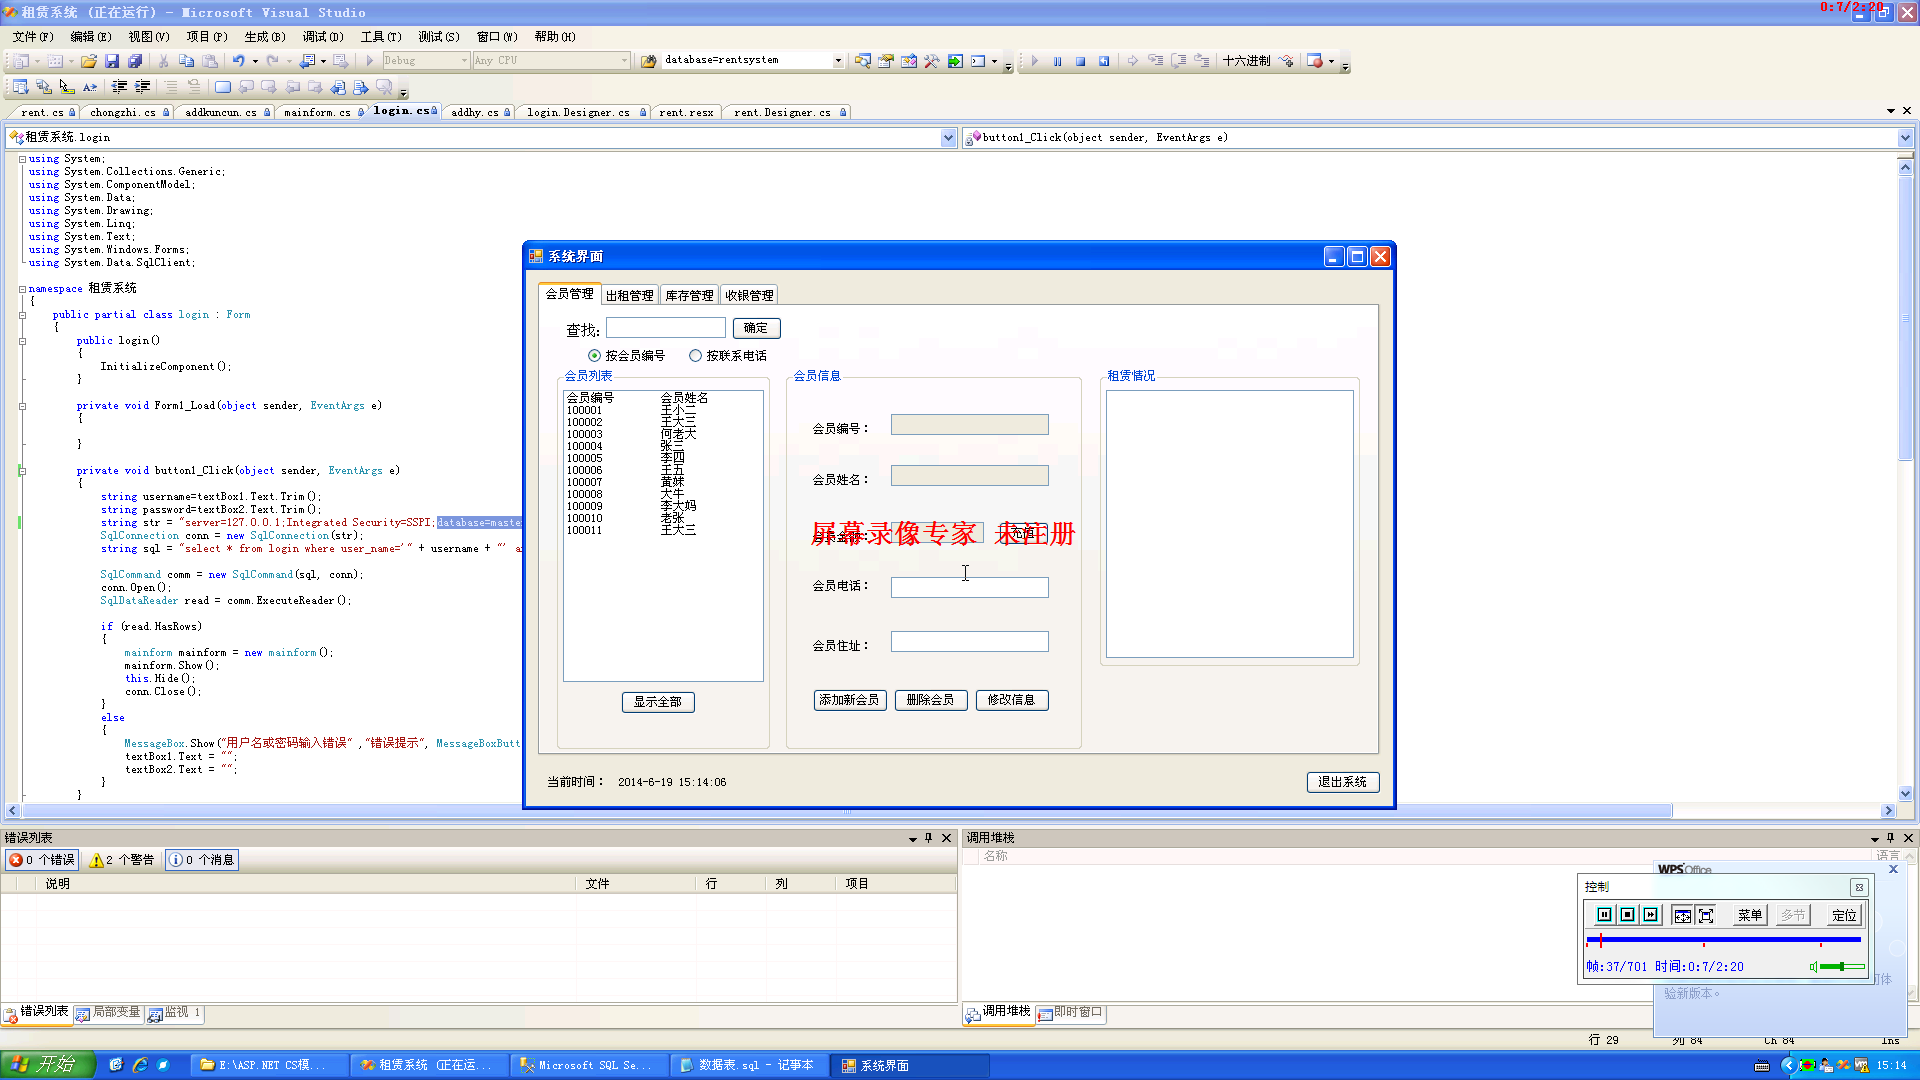
Task: Switch to the 出租管理 tab
Action: [x=629, y=296]
